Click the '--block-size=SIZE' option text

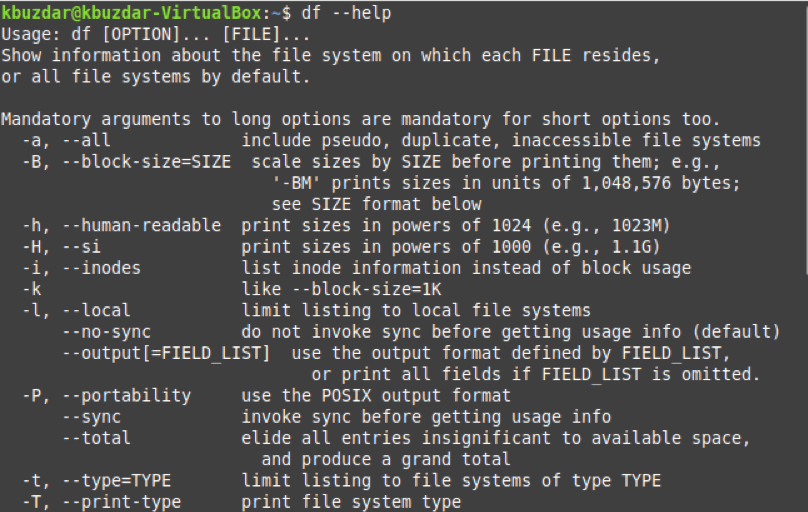[x=147, y=162]
